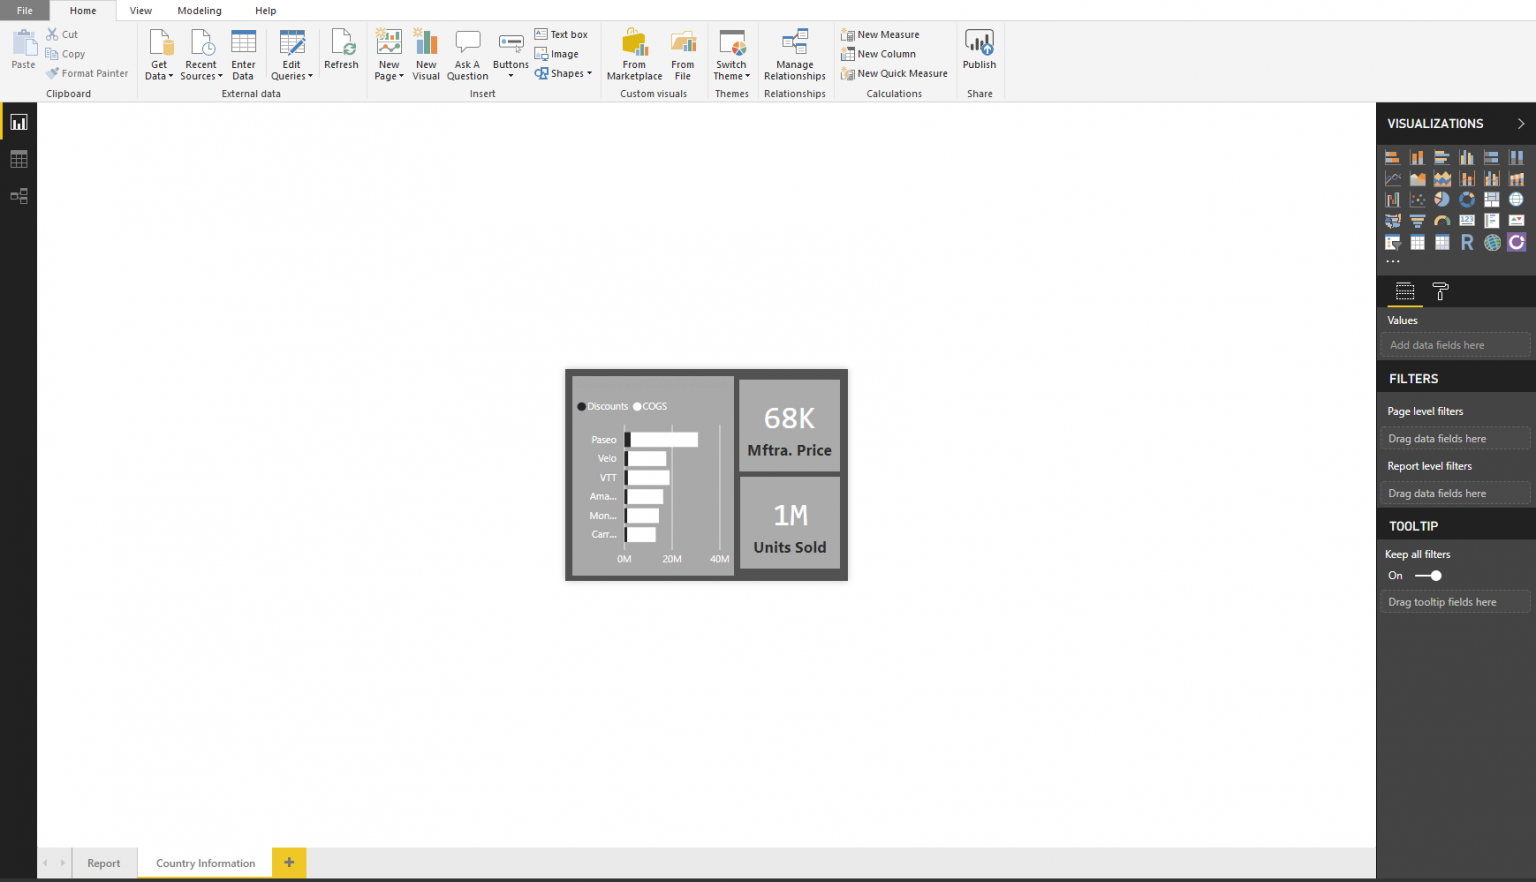Add a slicer to the page
The height and width of the screenshot is (882, 1536).
pyautogui.click(x=1392, y=242)
